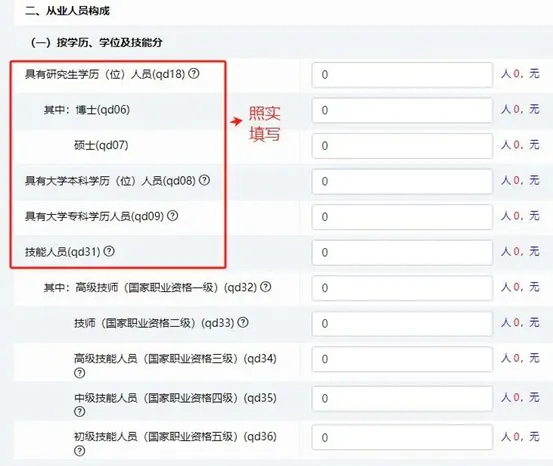The image size is (553, 466).
Task: Focus the qd18 postgraduate count input field
Action: [402, 75]
